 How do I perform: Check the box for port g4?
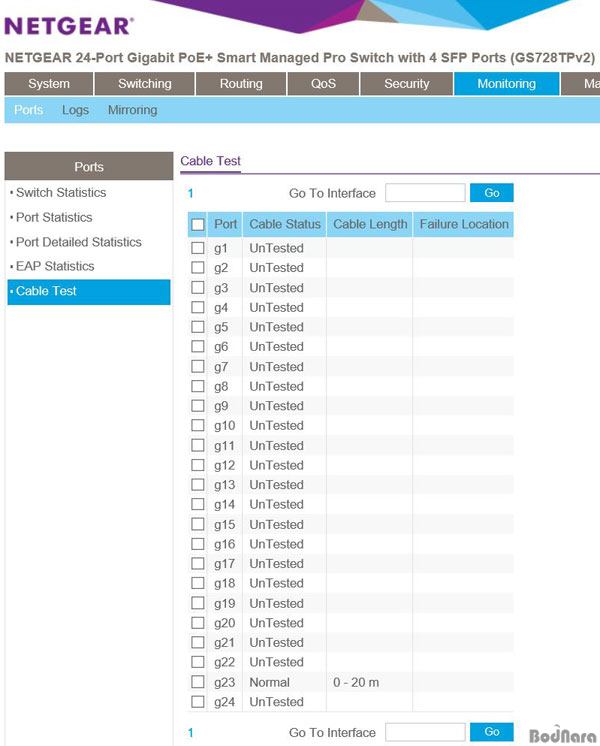(x=197, y=307)
